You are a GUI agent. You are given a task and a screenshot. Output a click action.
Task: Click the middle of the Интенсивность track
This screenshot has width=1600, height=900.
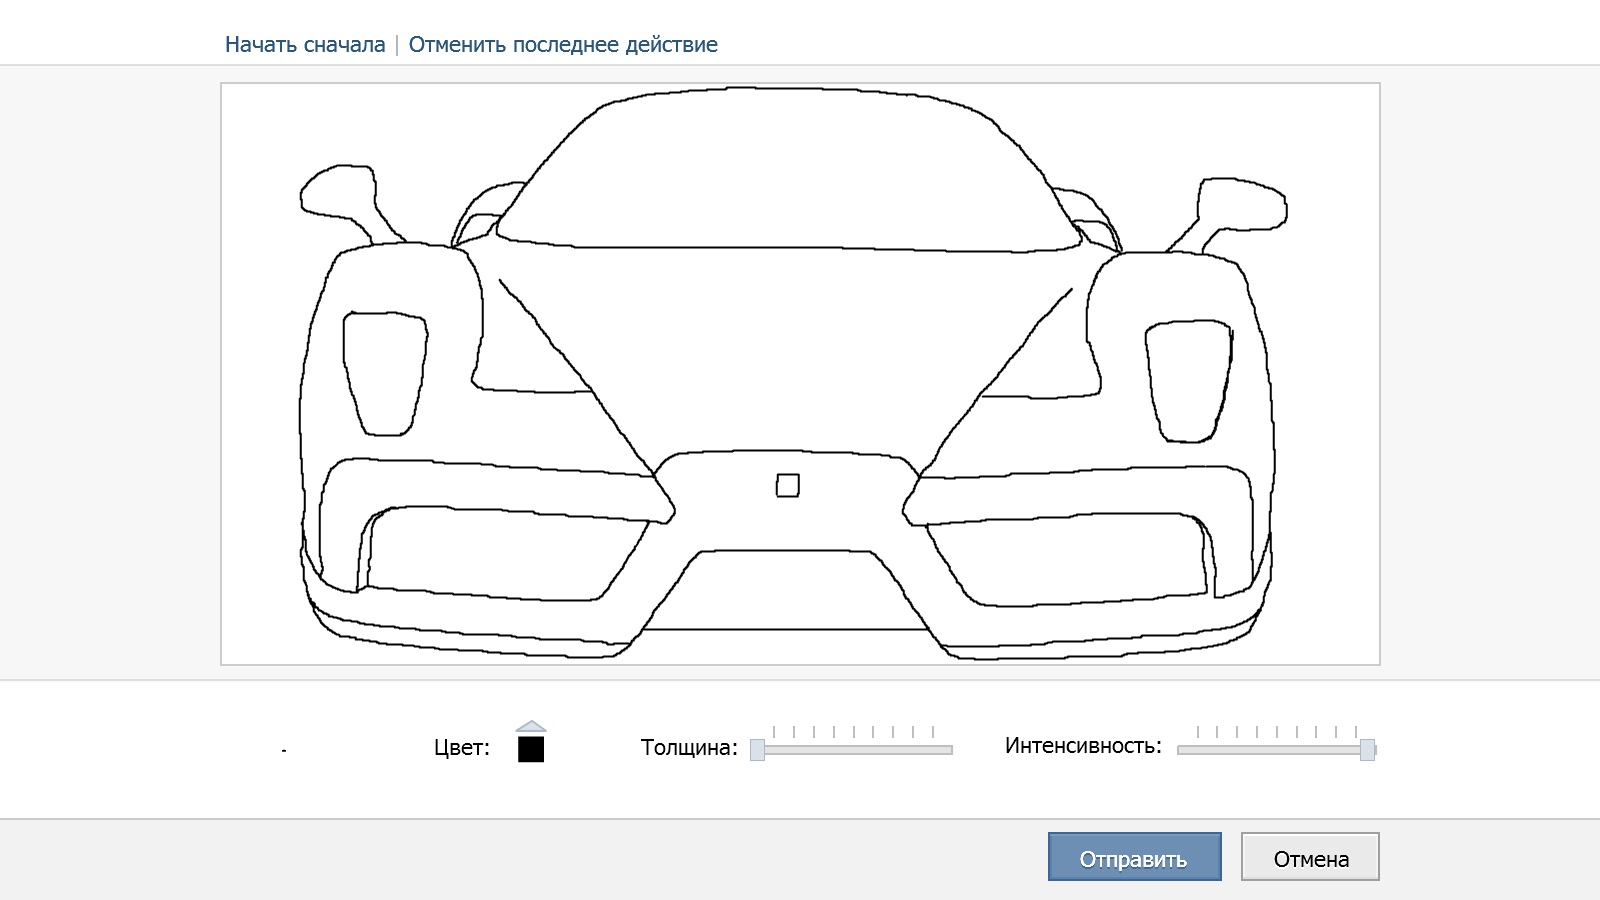coord(1277,750)
